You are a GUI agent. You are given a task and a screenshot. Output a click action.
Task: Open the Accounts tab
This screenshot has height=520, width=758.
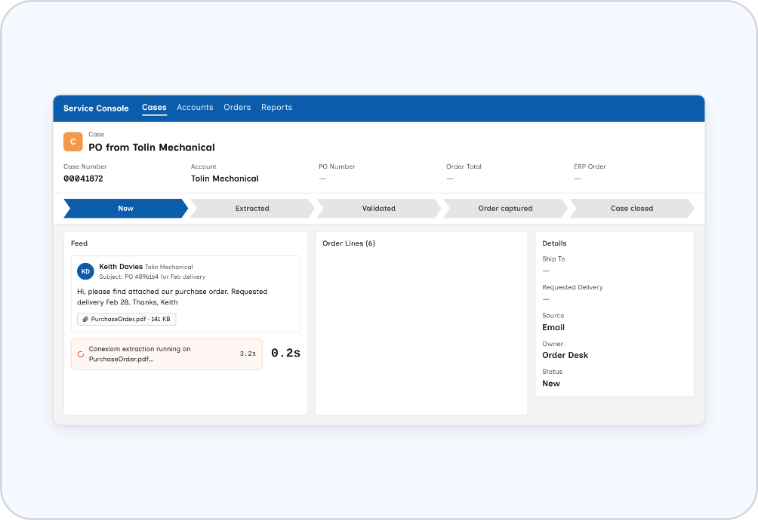click(x=195, y=107)
